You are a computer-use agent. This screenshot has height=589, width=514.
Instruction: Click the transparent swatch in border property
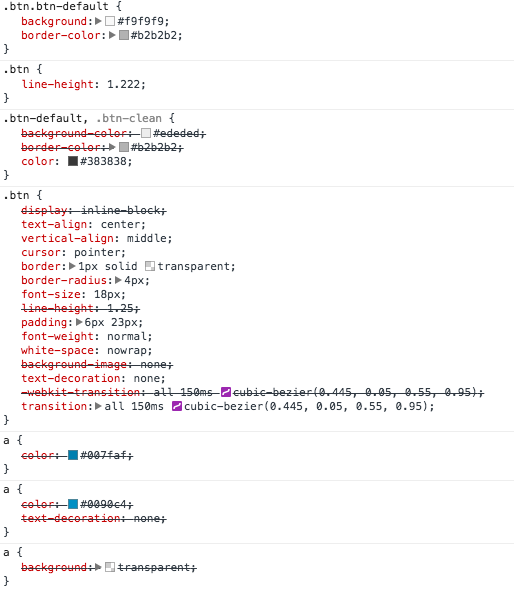[150, 266]
